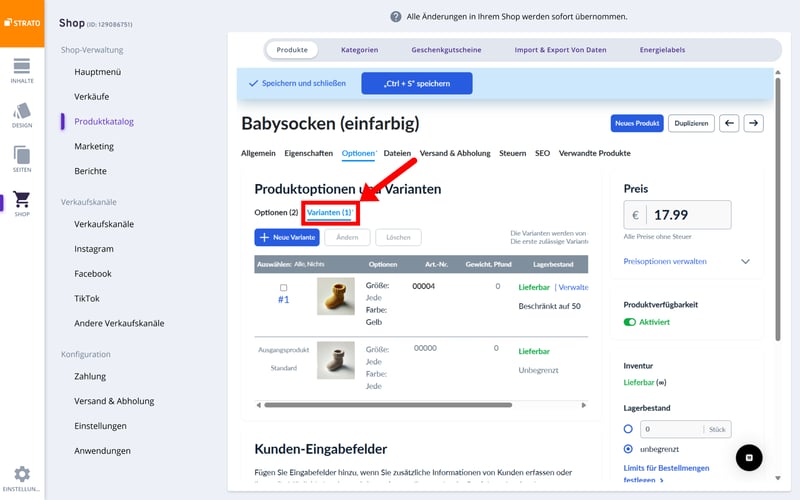Open the variant #1 link
Image resolution: width=800 pixels, height=500 pixels.
pos(284,299)
